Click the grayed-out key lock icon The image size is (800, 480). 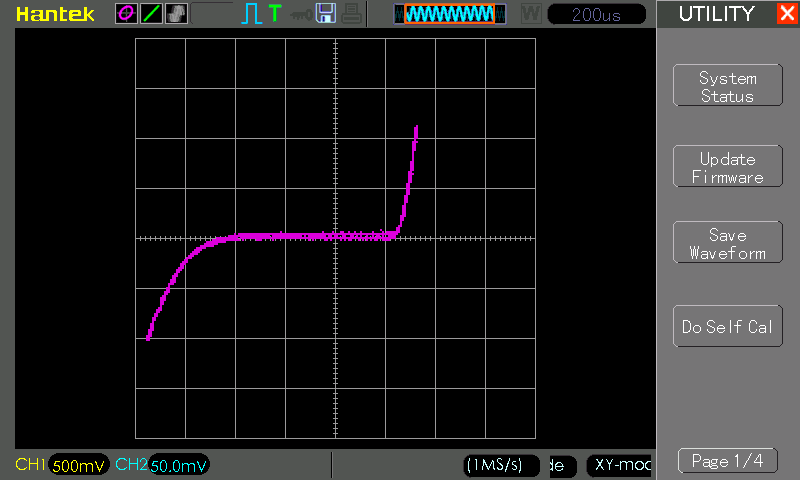(x=301, y=15)
